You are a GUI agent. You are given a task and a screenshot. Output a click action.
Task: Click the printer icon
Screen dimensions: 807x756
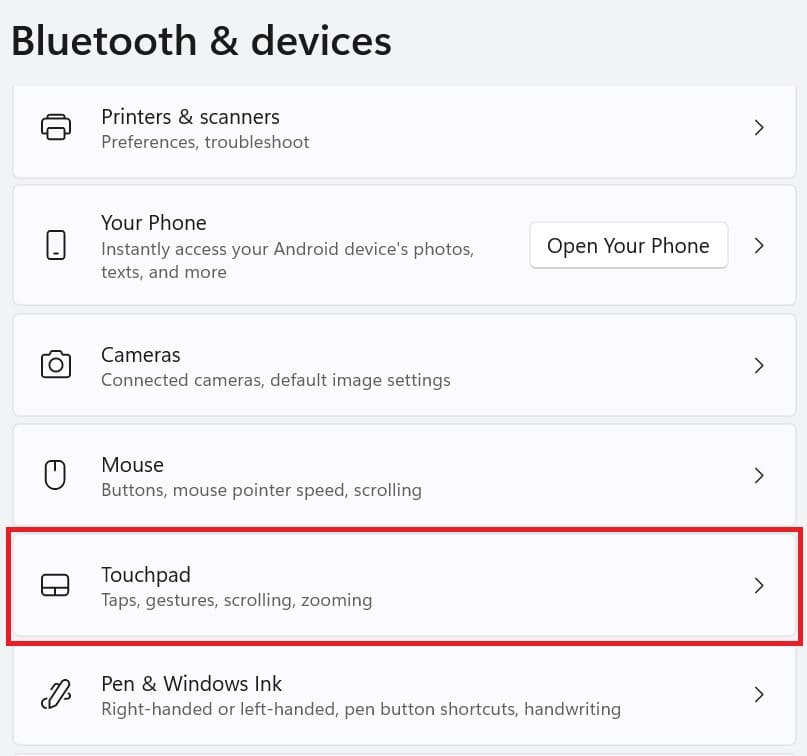(56, 127)
